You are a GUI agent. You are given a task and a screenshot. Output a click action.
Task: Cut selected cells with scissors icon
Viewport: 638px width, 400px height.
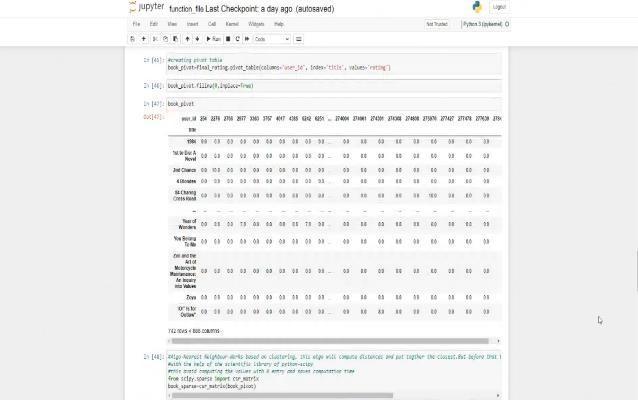[155, 39]
